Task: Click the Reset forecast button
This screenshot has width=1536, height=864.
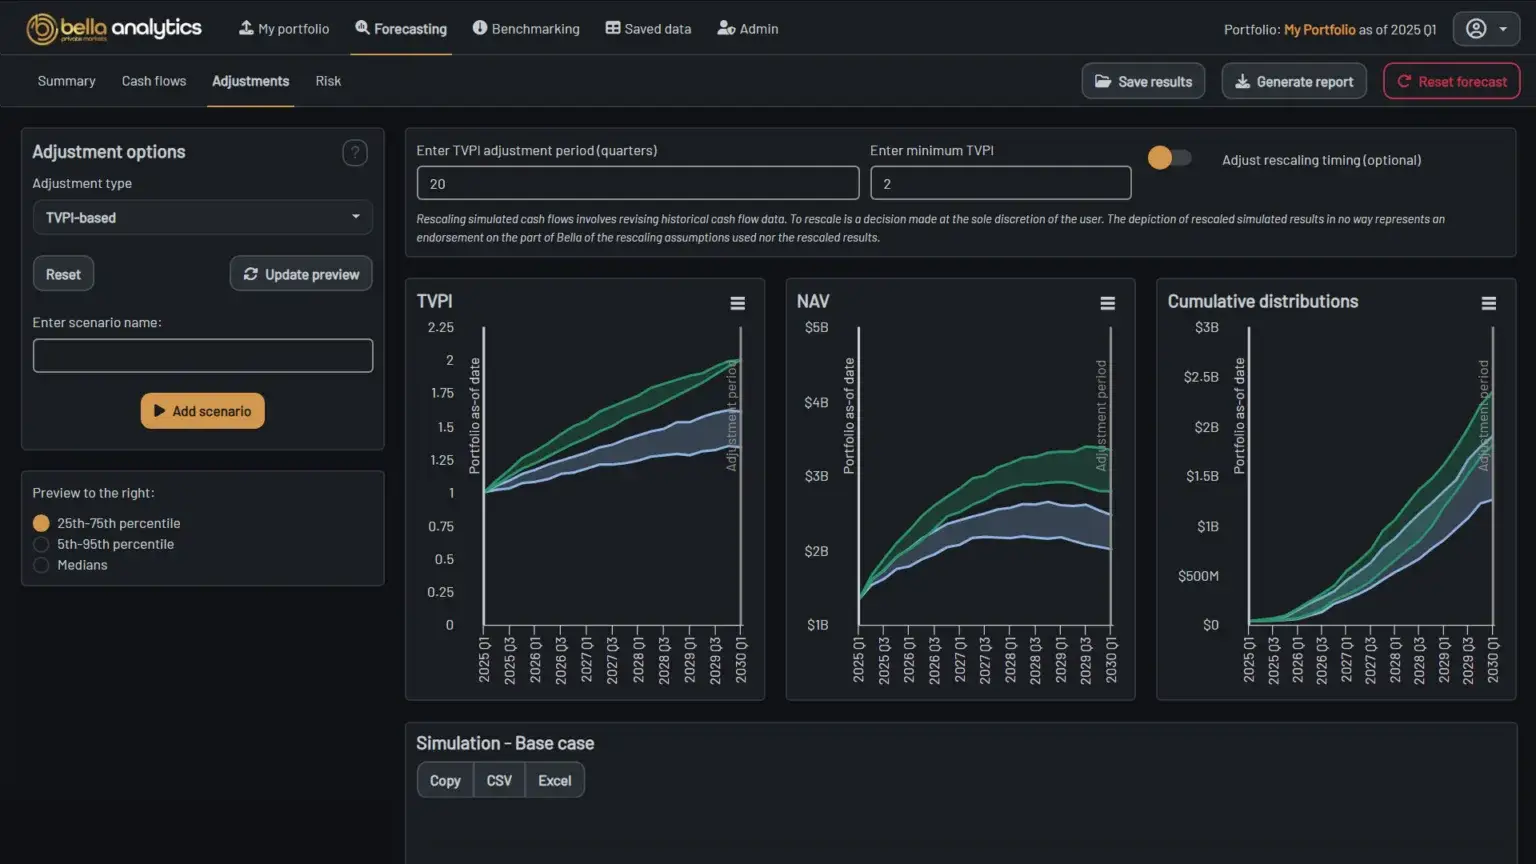Action: (1451, 81)
